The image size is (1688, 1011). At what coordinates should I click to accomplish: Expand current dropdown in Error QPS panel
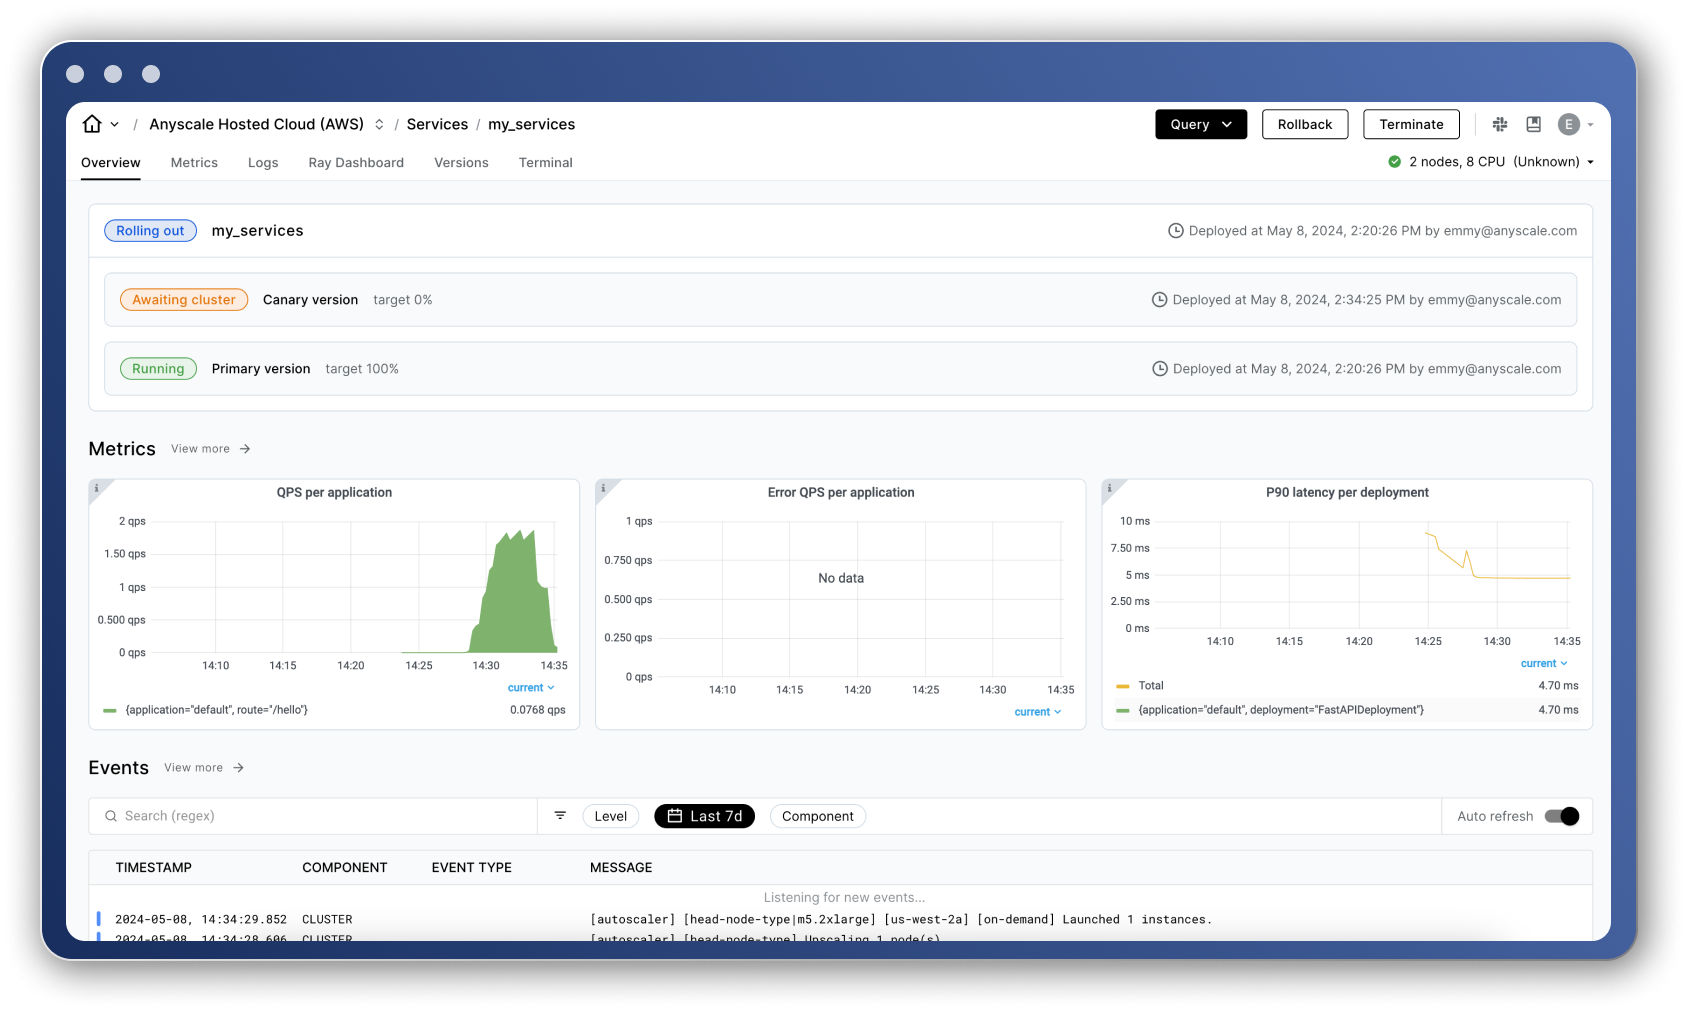pos(1038,712)
